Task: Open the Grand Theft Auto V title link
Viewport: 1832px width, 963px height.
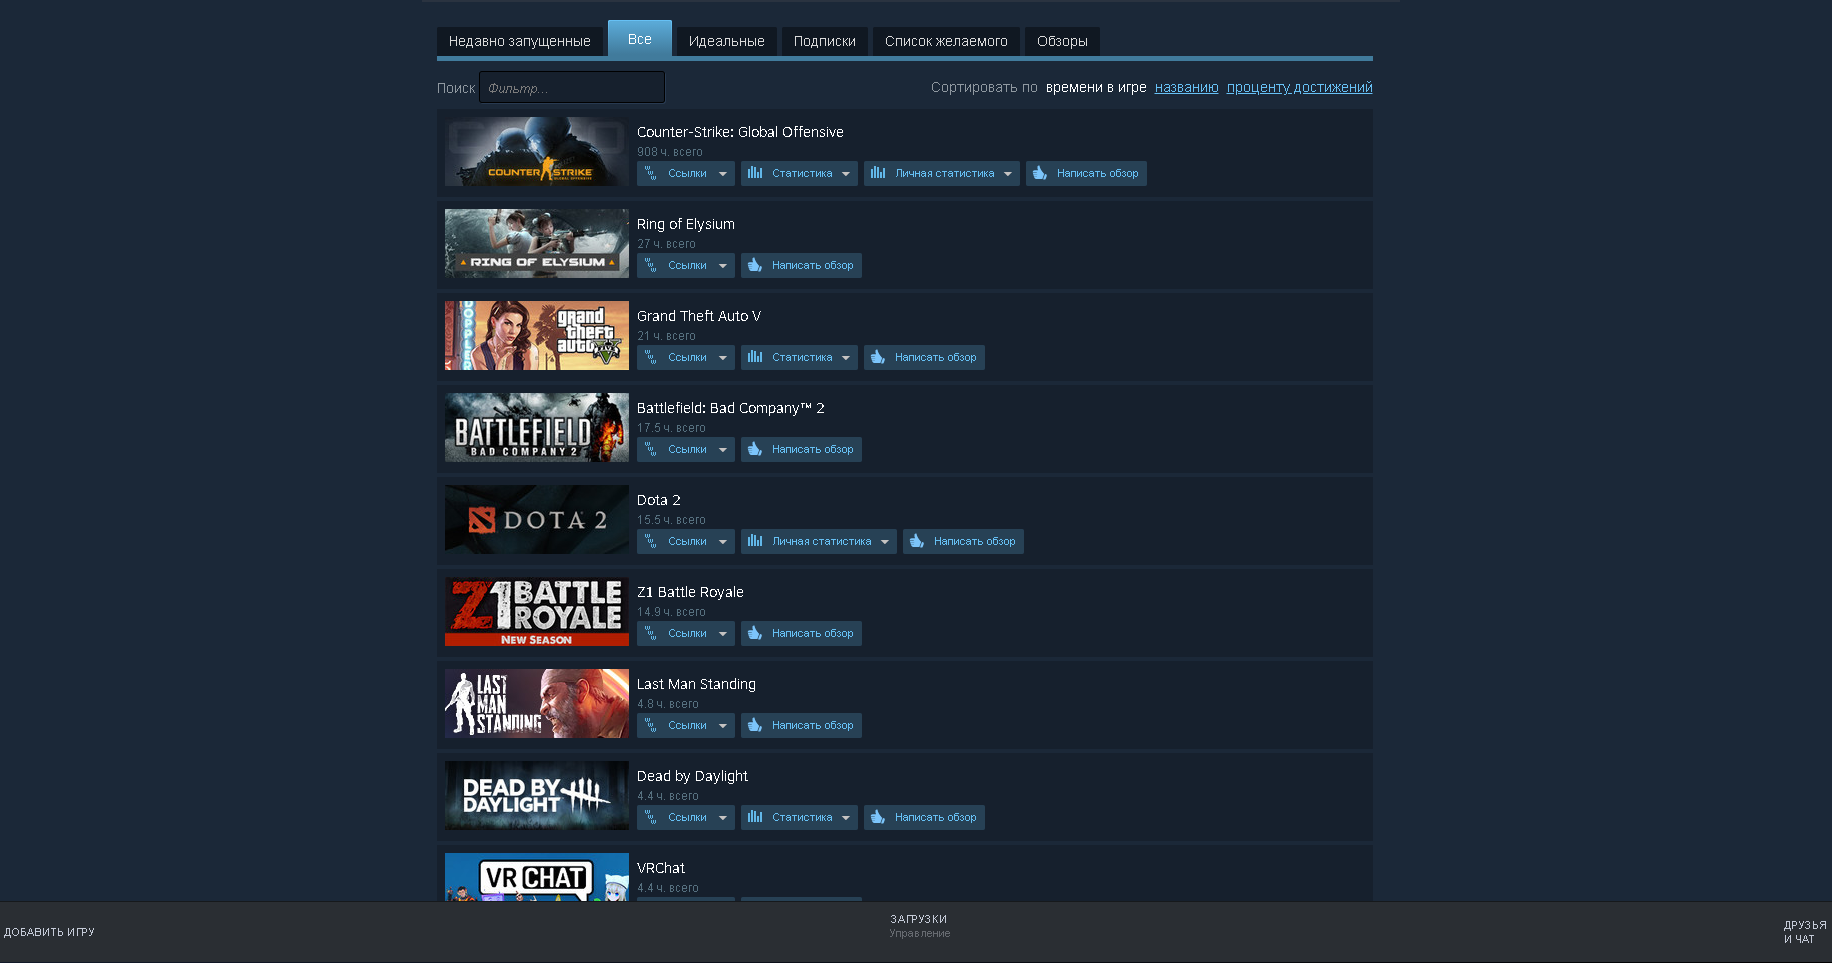Action: [699, 316]
